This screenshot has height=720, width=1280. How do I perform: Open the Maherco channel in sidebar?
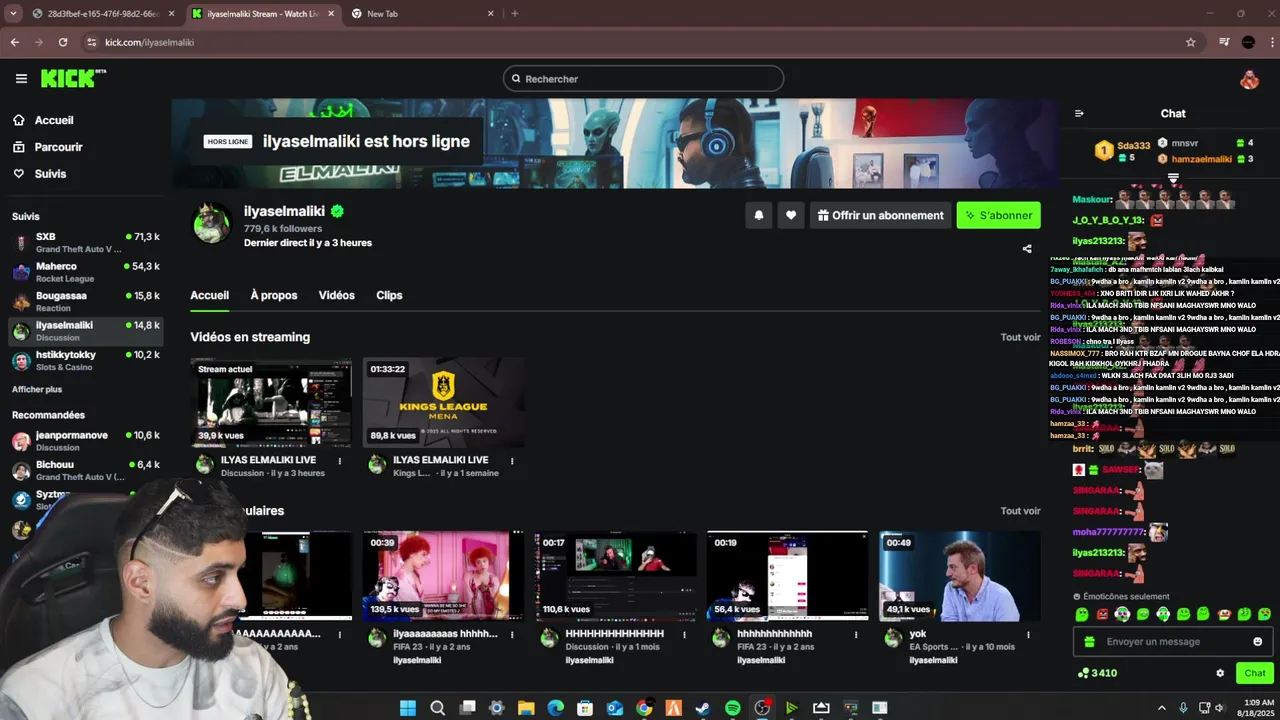point(85,272)
